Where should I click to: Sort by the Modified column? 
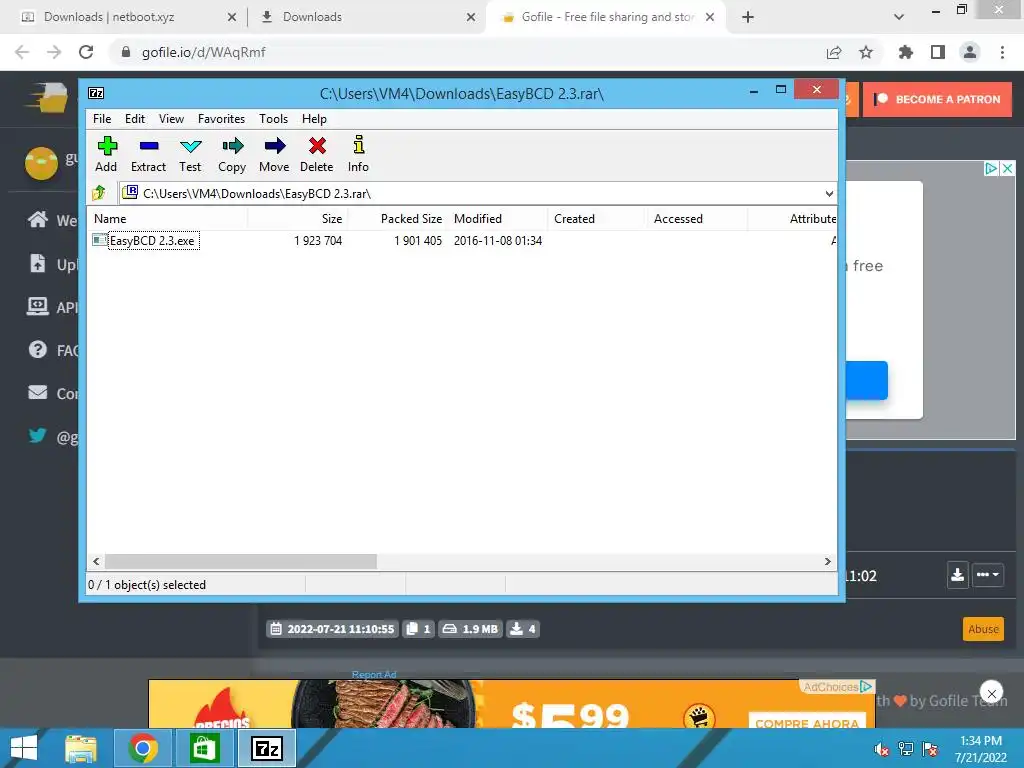[x=498, y=219]
